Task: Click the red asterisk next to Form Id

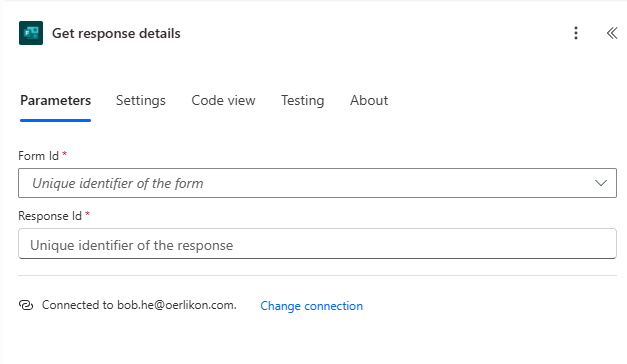Action: point(64,154)
